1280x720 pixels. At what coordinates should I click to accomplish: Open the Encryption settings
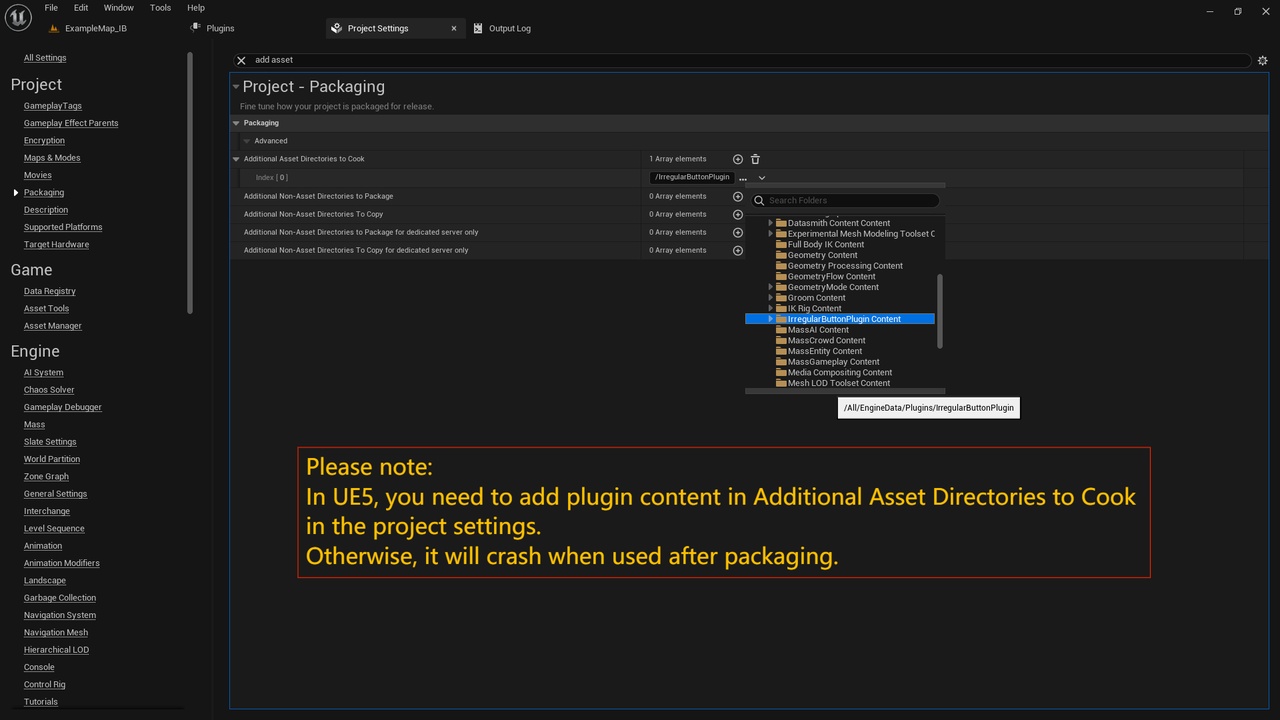pyautogui.click(x=44, y=141)
